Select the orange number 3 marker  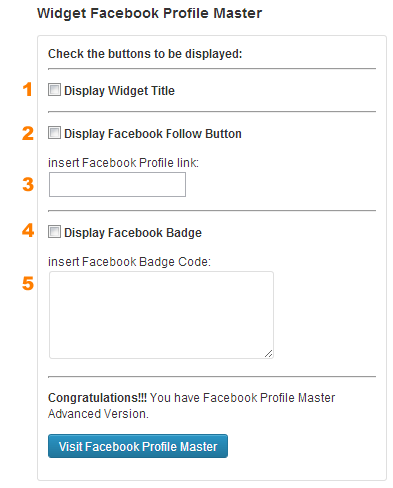click(28, 184)
